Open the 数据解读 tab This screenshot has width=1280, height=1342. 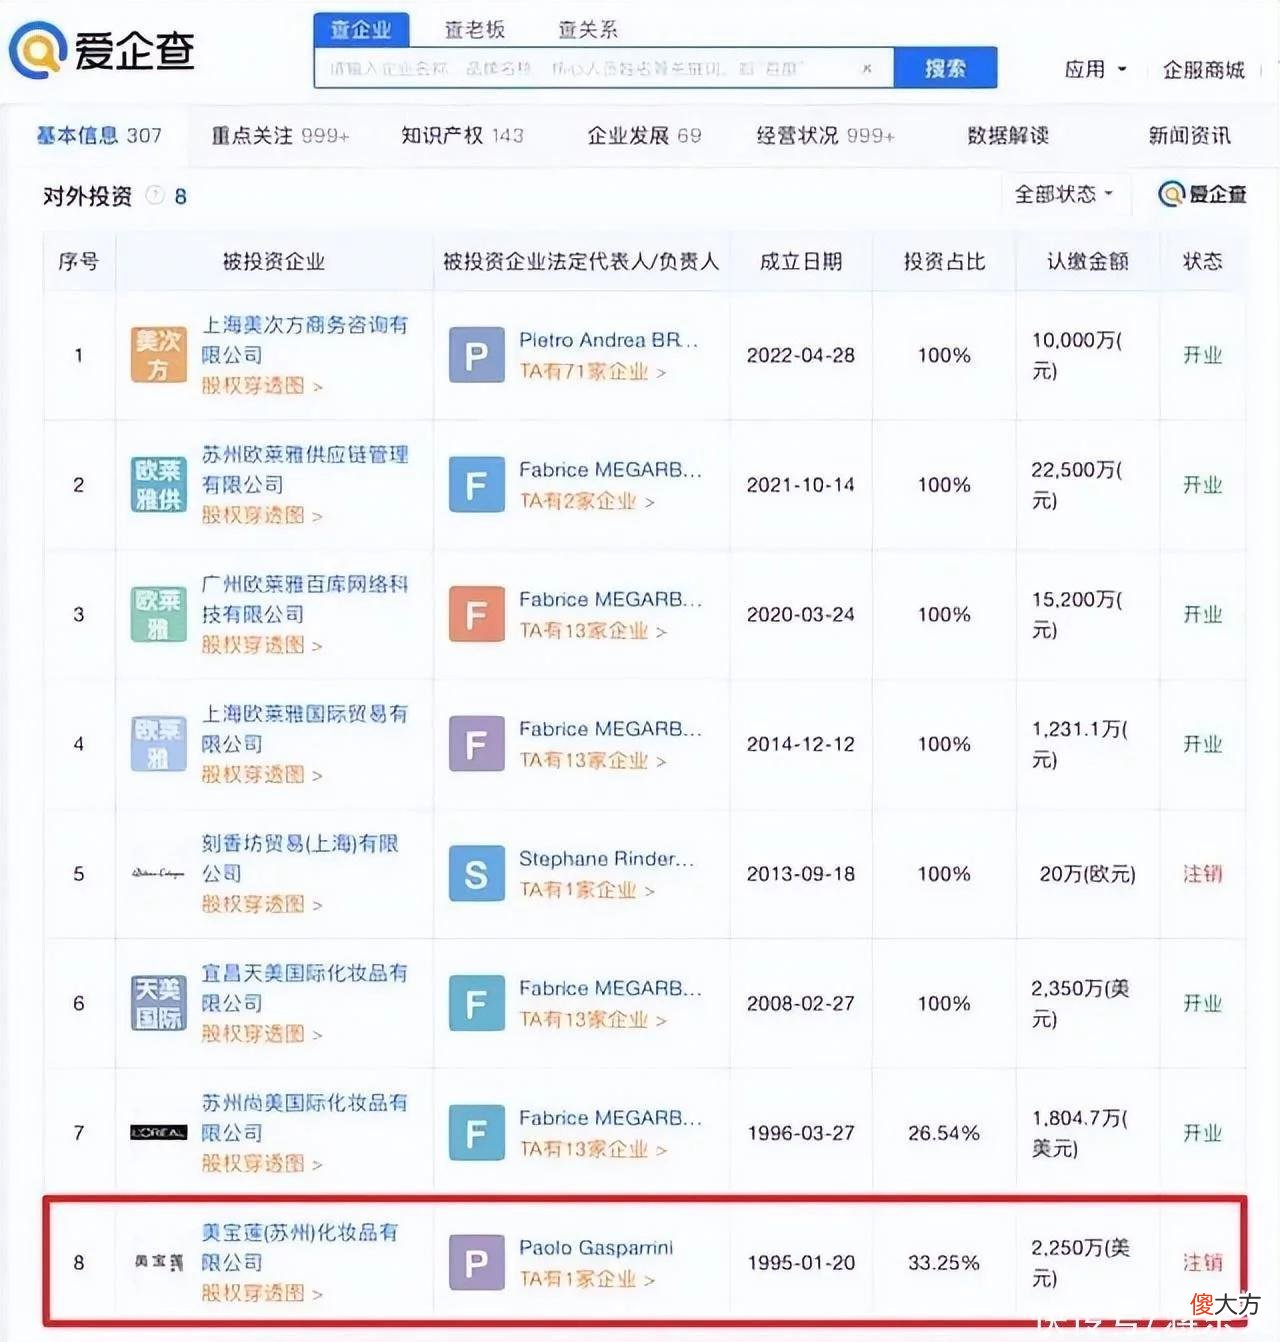point(1008,135)
